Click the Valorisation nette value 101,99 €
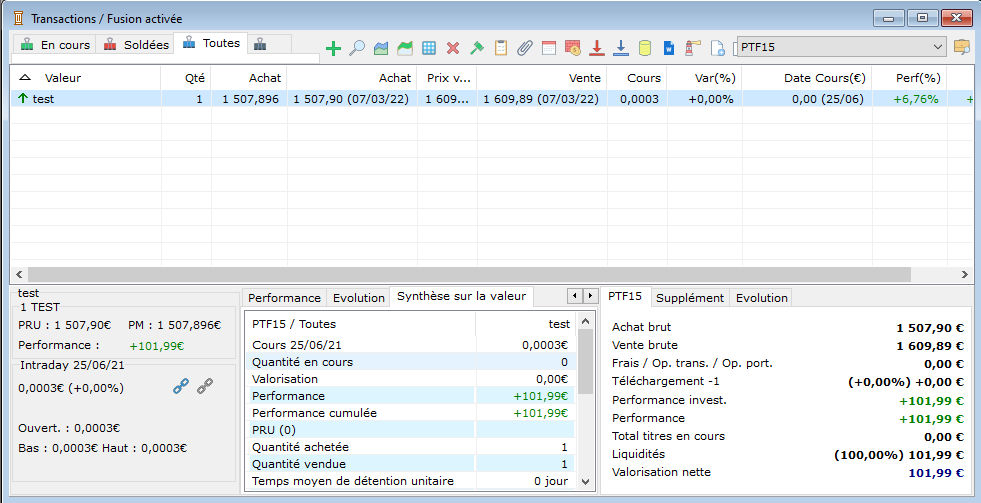The height and width of the screenshot is (503, 981). (935, 473)
